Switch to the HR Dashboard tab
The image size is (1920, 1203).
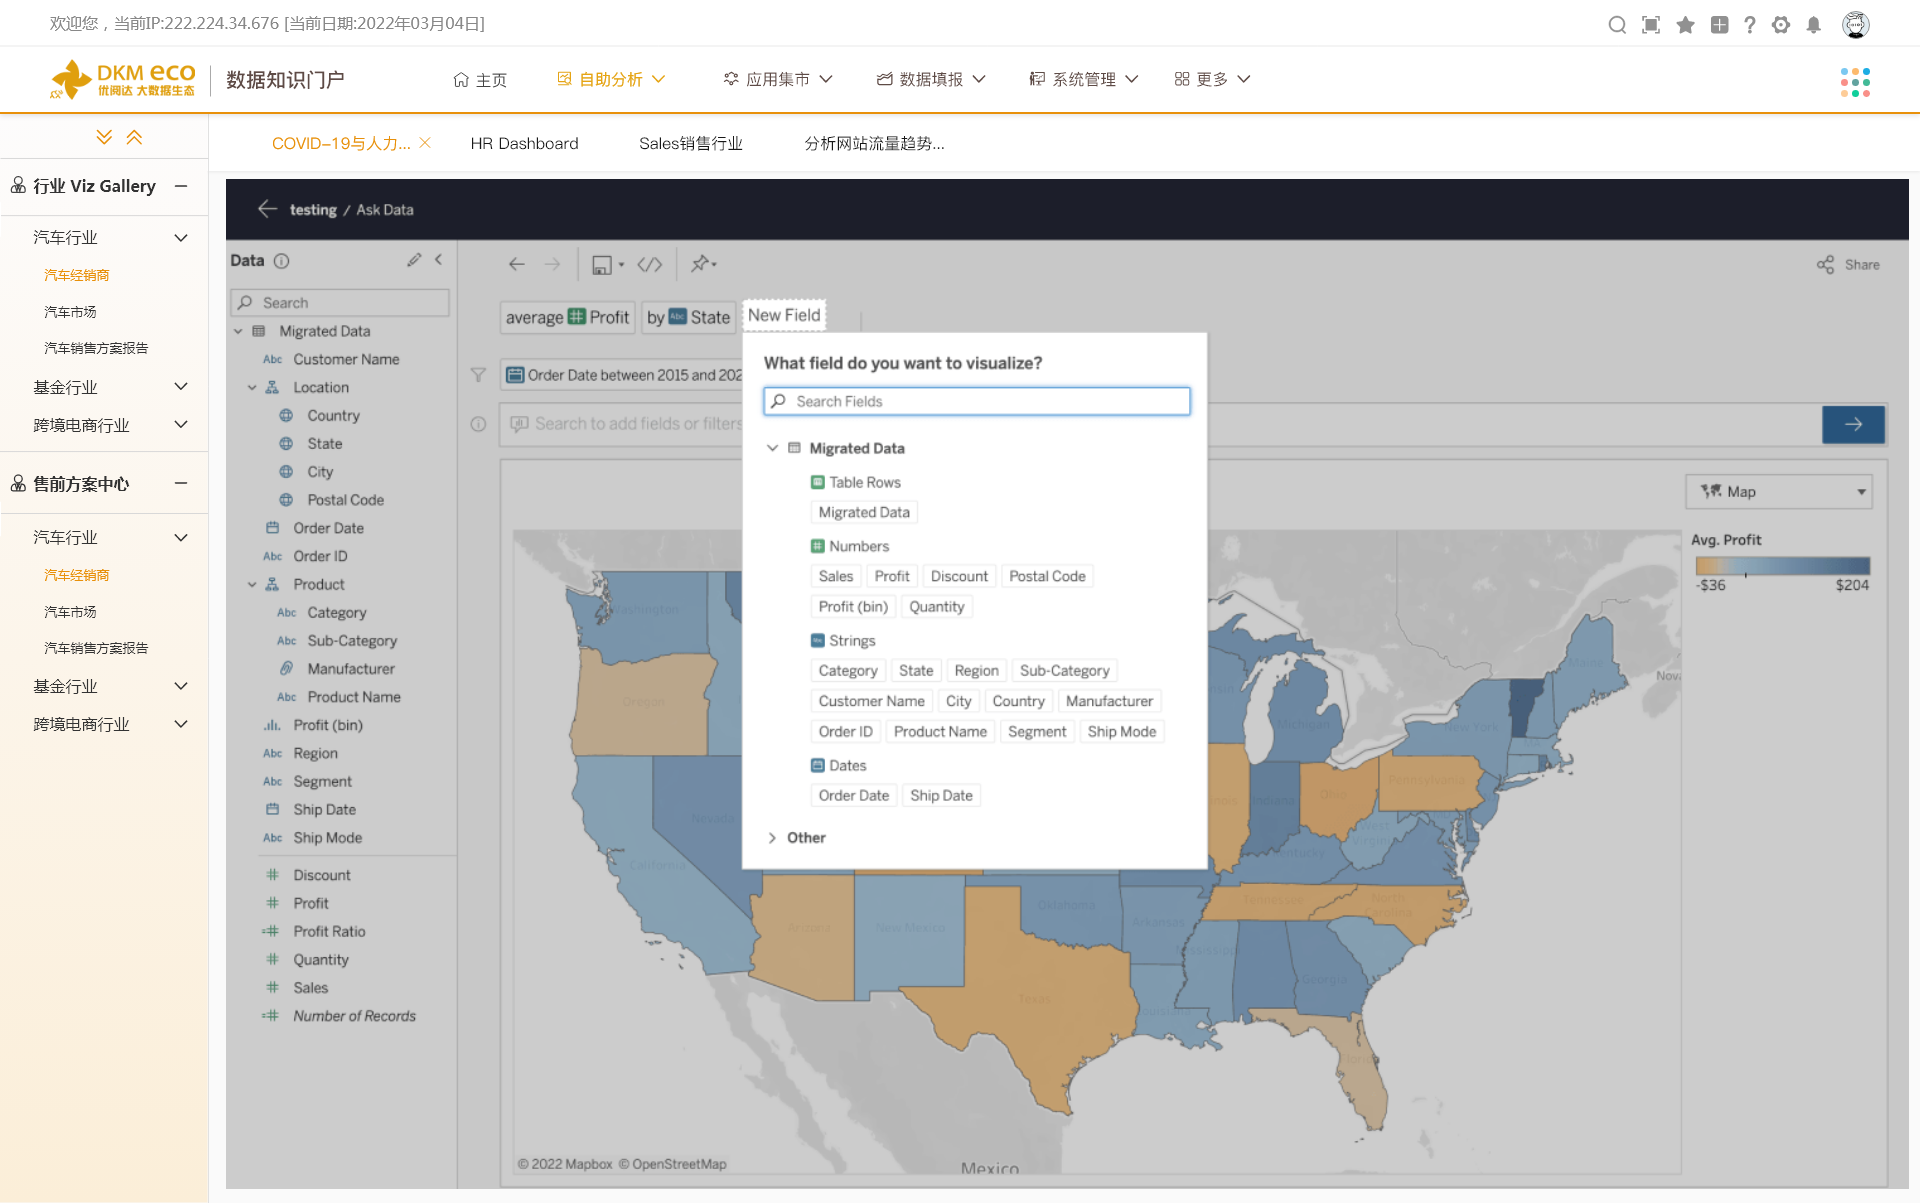524,143
